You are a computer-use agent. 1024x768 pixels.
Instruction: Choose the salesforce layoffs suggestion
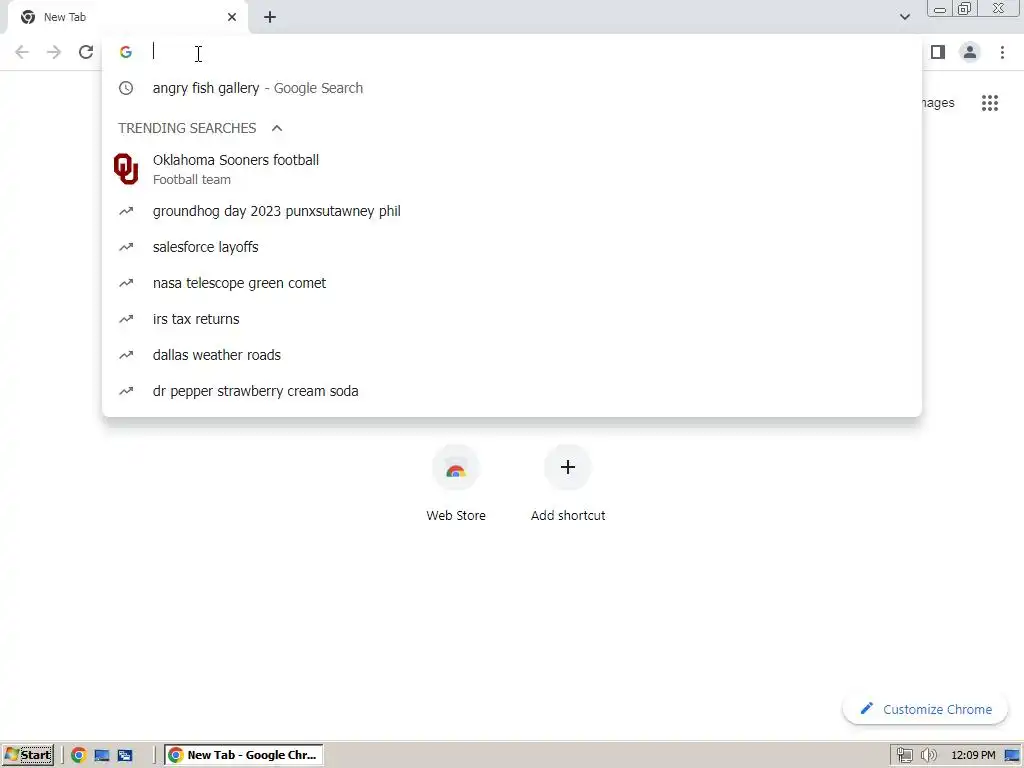(512, 247)
